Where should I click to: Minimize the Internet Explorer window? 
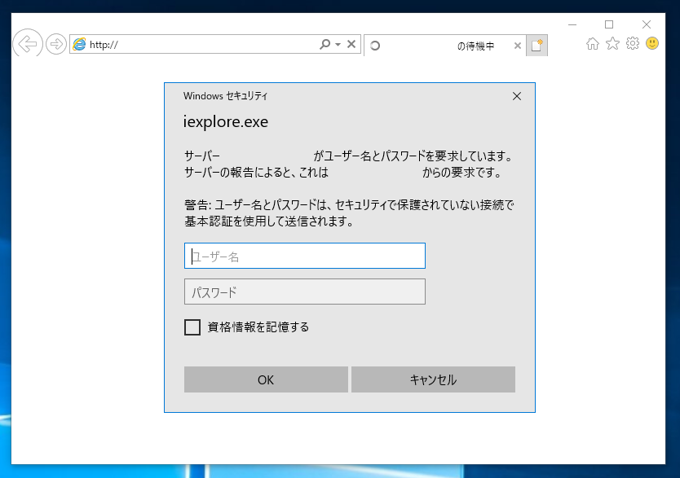click(x=572, y=25)
